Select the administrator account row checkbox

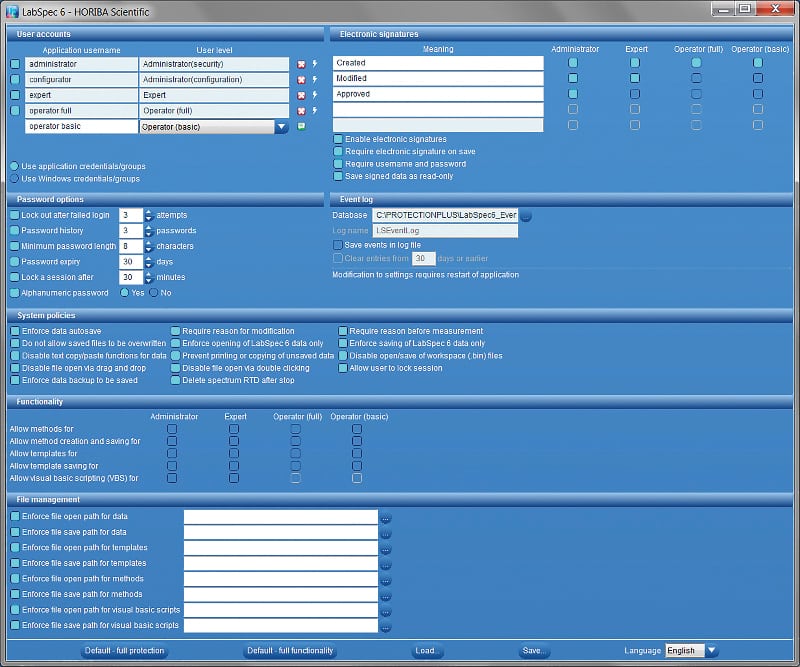pyautogui.click(x=15, y=64)
